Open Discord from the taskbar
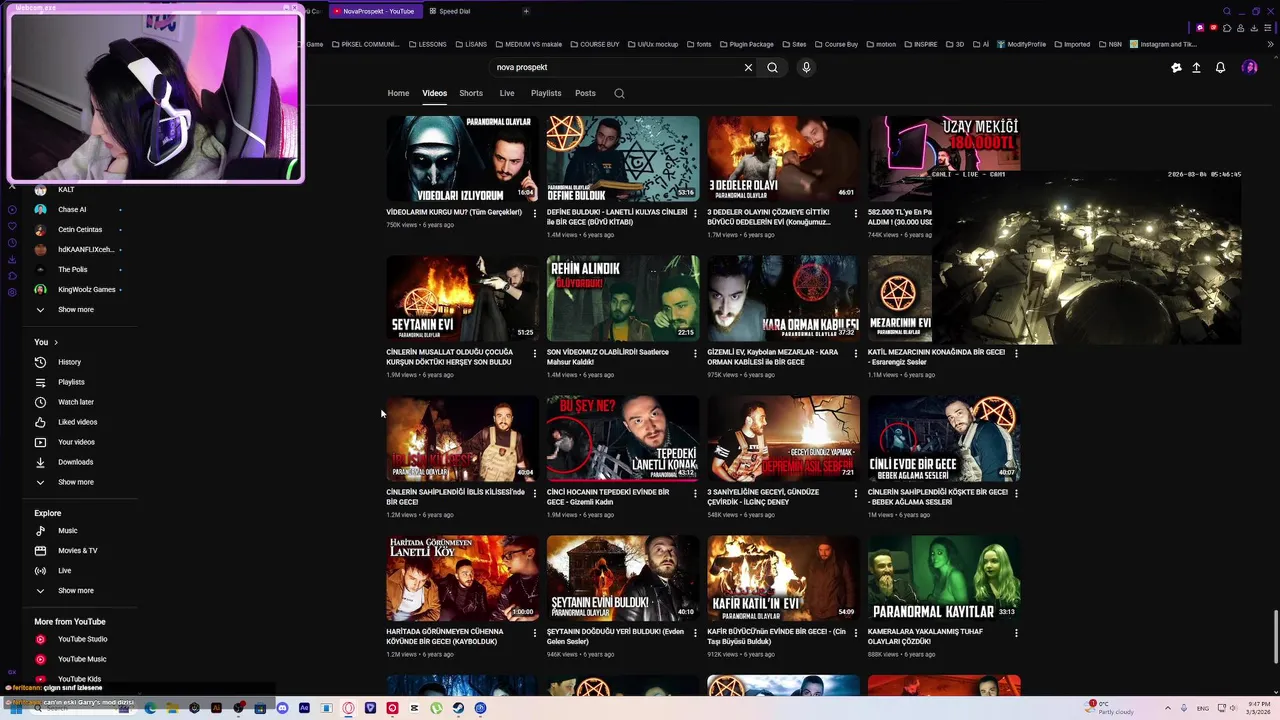The height and width of the screenshot is (720, 1280). click(x=282, y=708)
